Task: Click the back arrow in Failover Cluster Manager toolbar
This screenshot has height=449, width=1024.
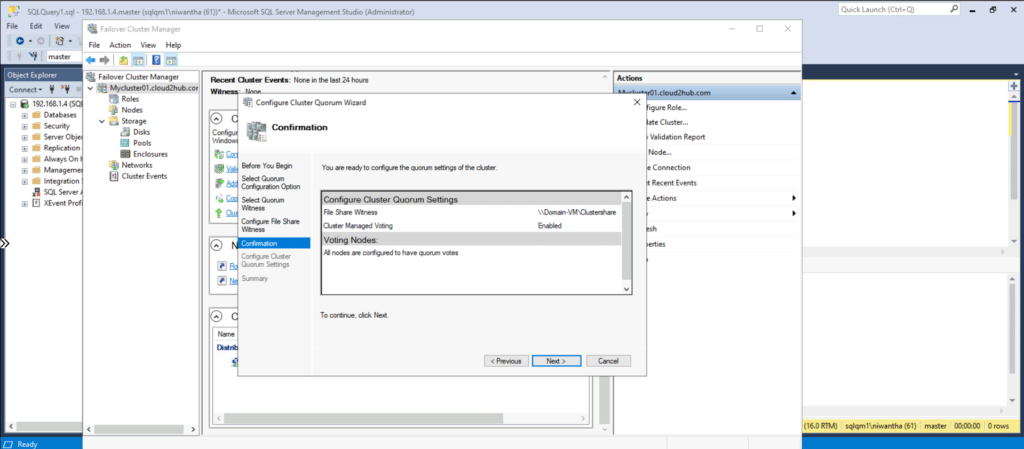Action: click(x=91, y=60)
